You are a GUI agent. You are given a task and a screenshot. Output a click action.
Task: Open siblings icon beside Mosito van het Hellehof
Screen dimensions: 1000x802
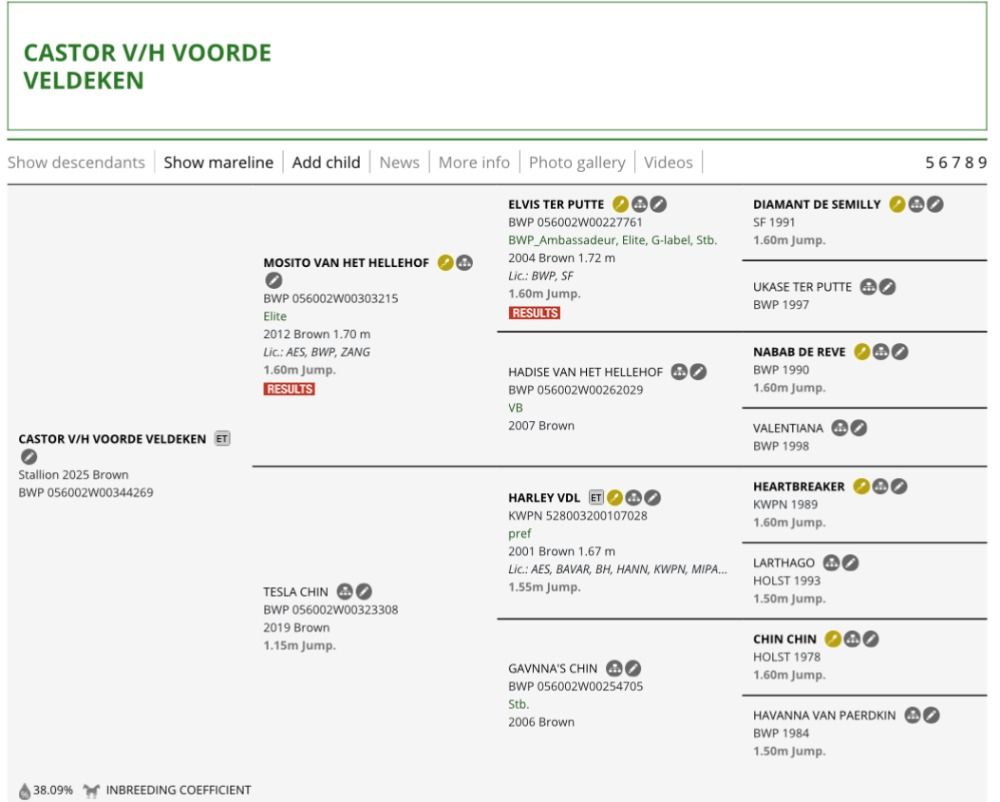pos(465,263)
